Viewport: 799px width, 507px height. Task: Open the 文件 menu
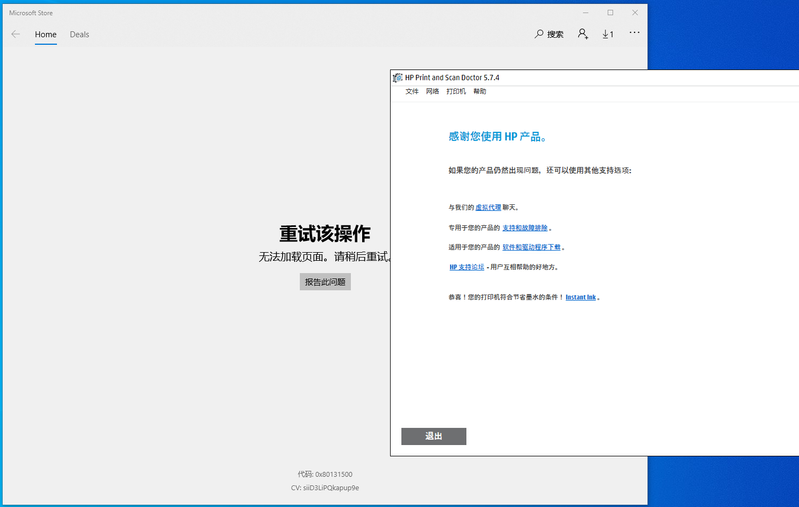412,91
